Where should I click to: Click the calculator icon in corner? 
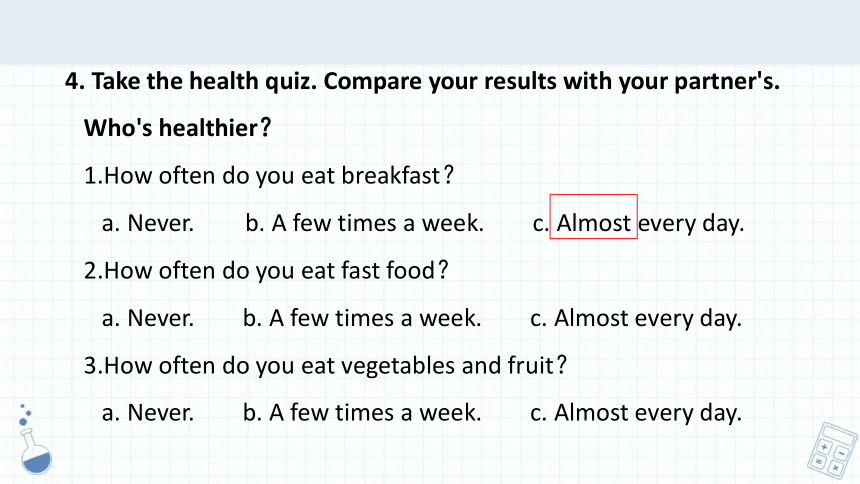pyautogui.click(x=832, y=449)
